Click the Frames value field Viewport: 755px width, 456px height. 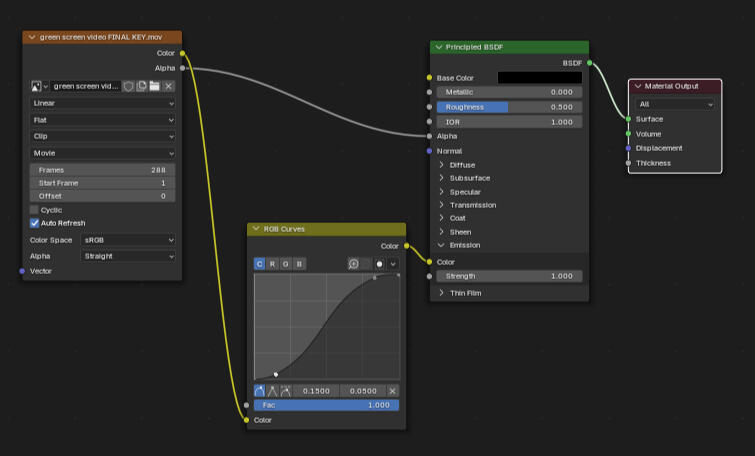pos(103,170)
